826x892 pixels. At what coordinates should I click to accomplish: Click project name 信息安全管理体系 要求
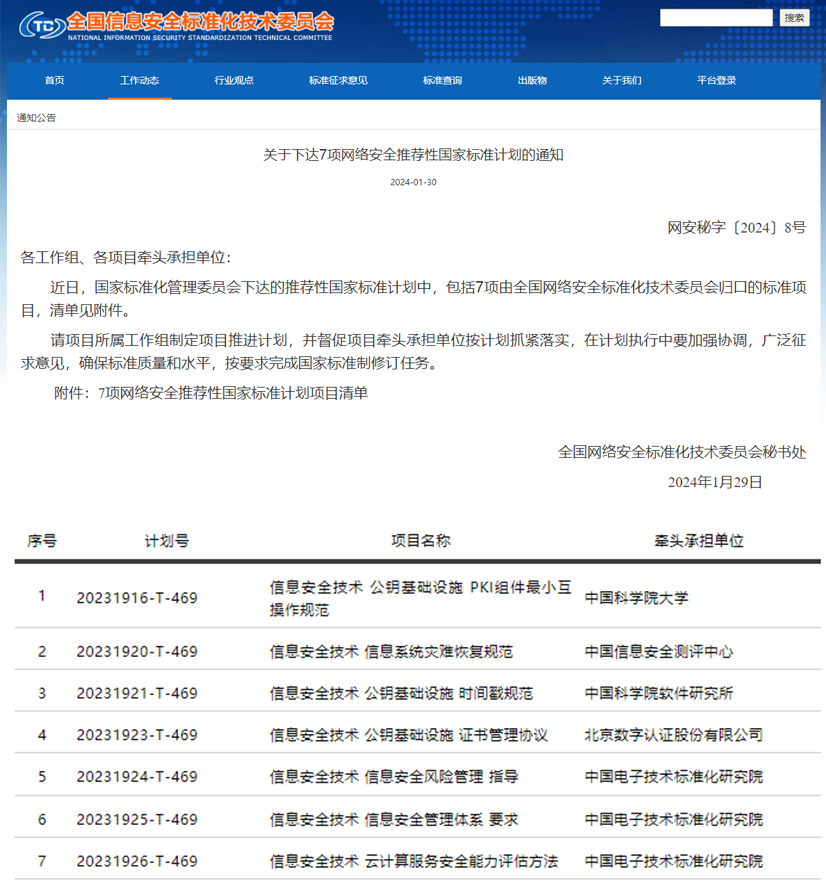coord(441,819)
